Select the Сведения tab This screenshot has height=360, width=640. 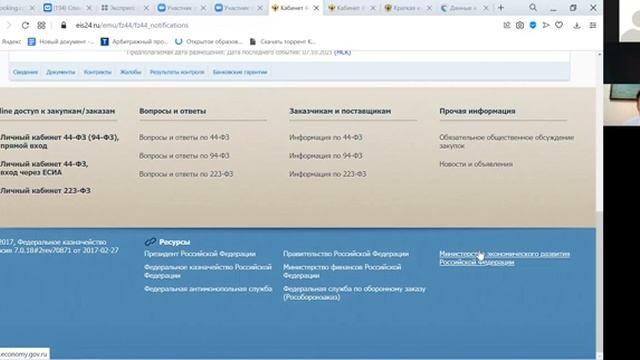(x=25, y=72)
